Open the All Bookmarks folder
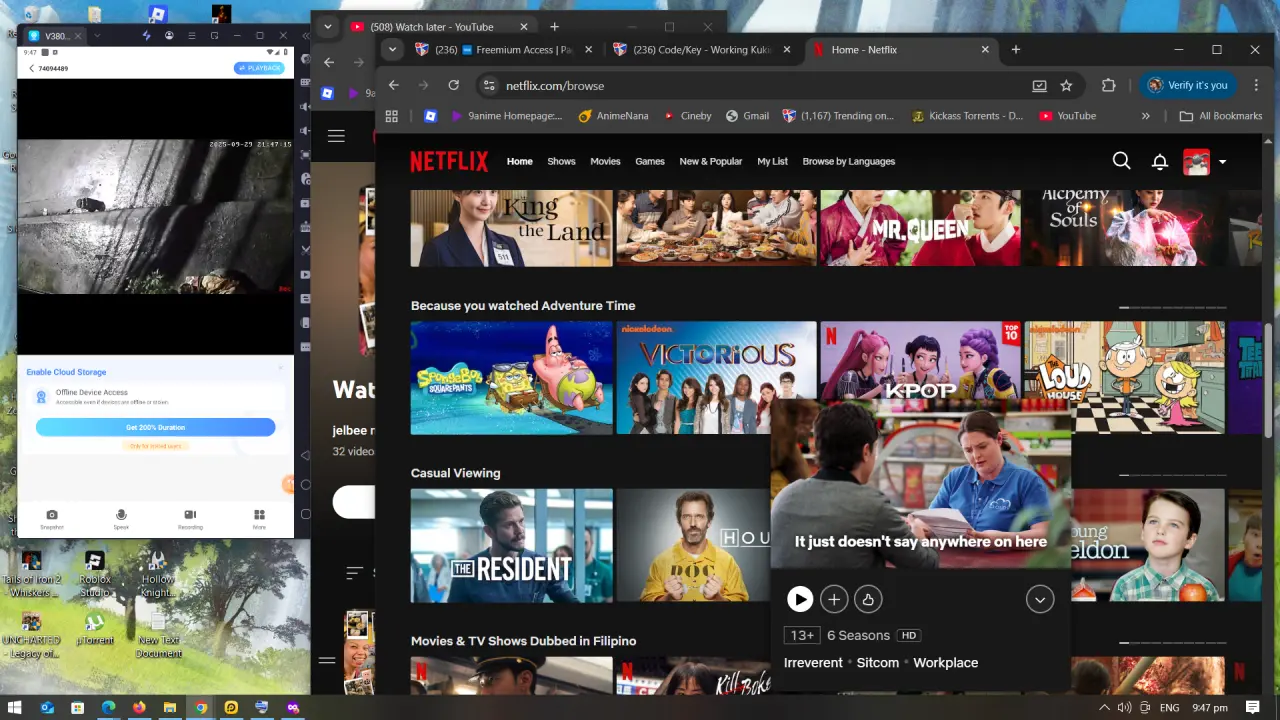 tap(1220, 116)
